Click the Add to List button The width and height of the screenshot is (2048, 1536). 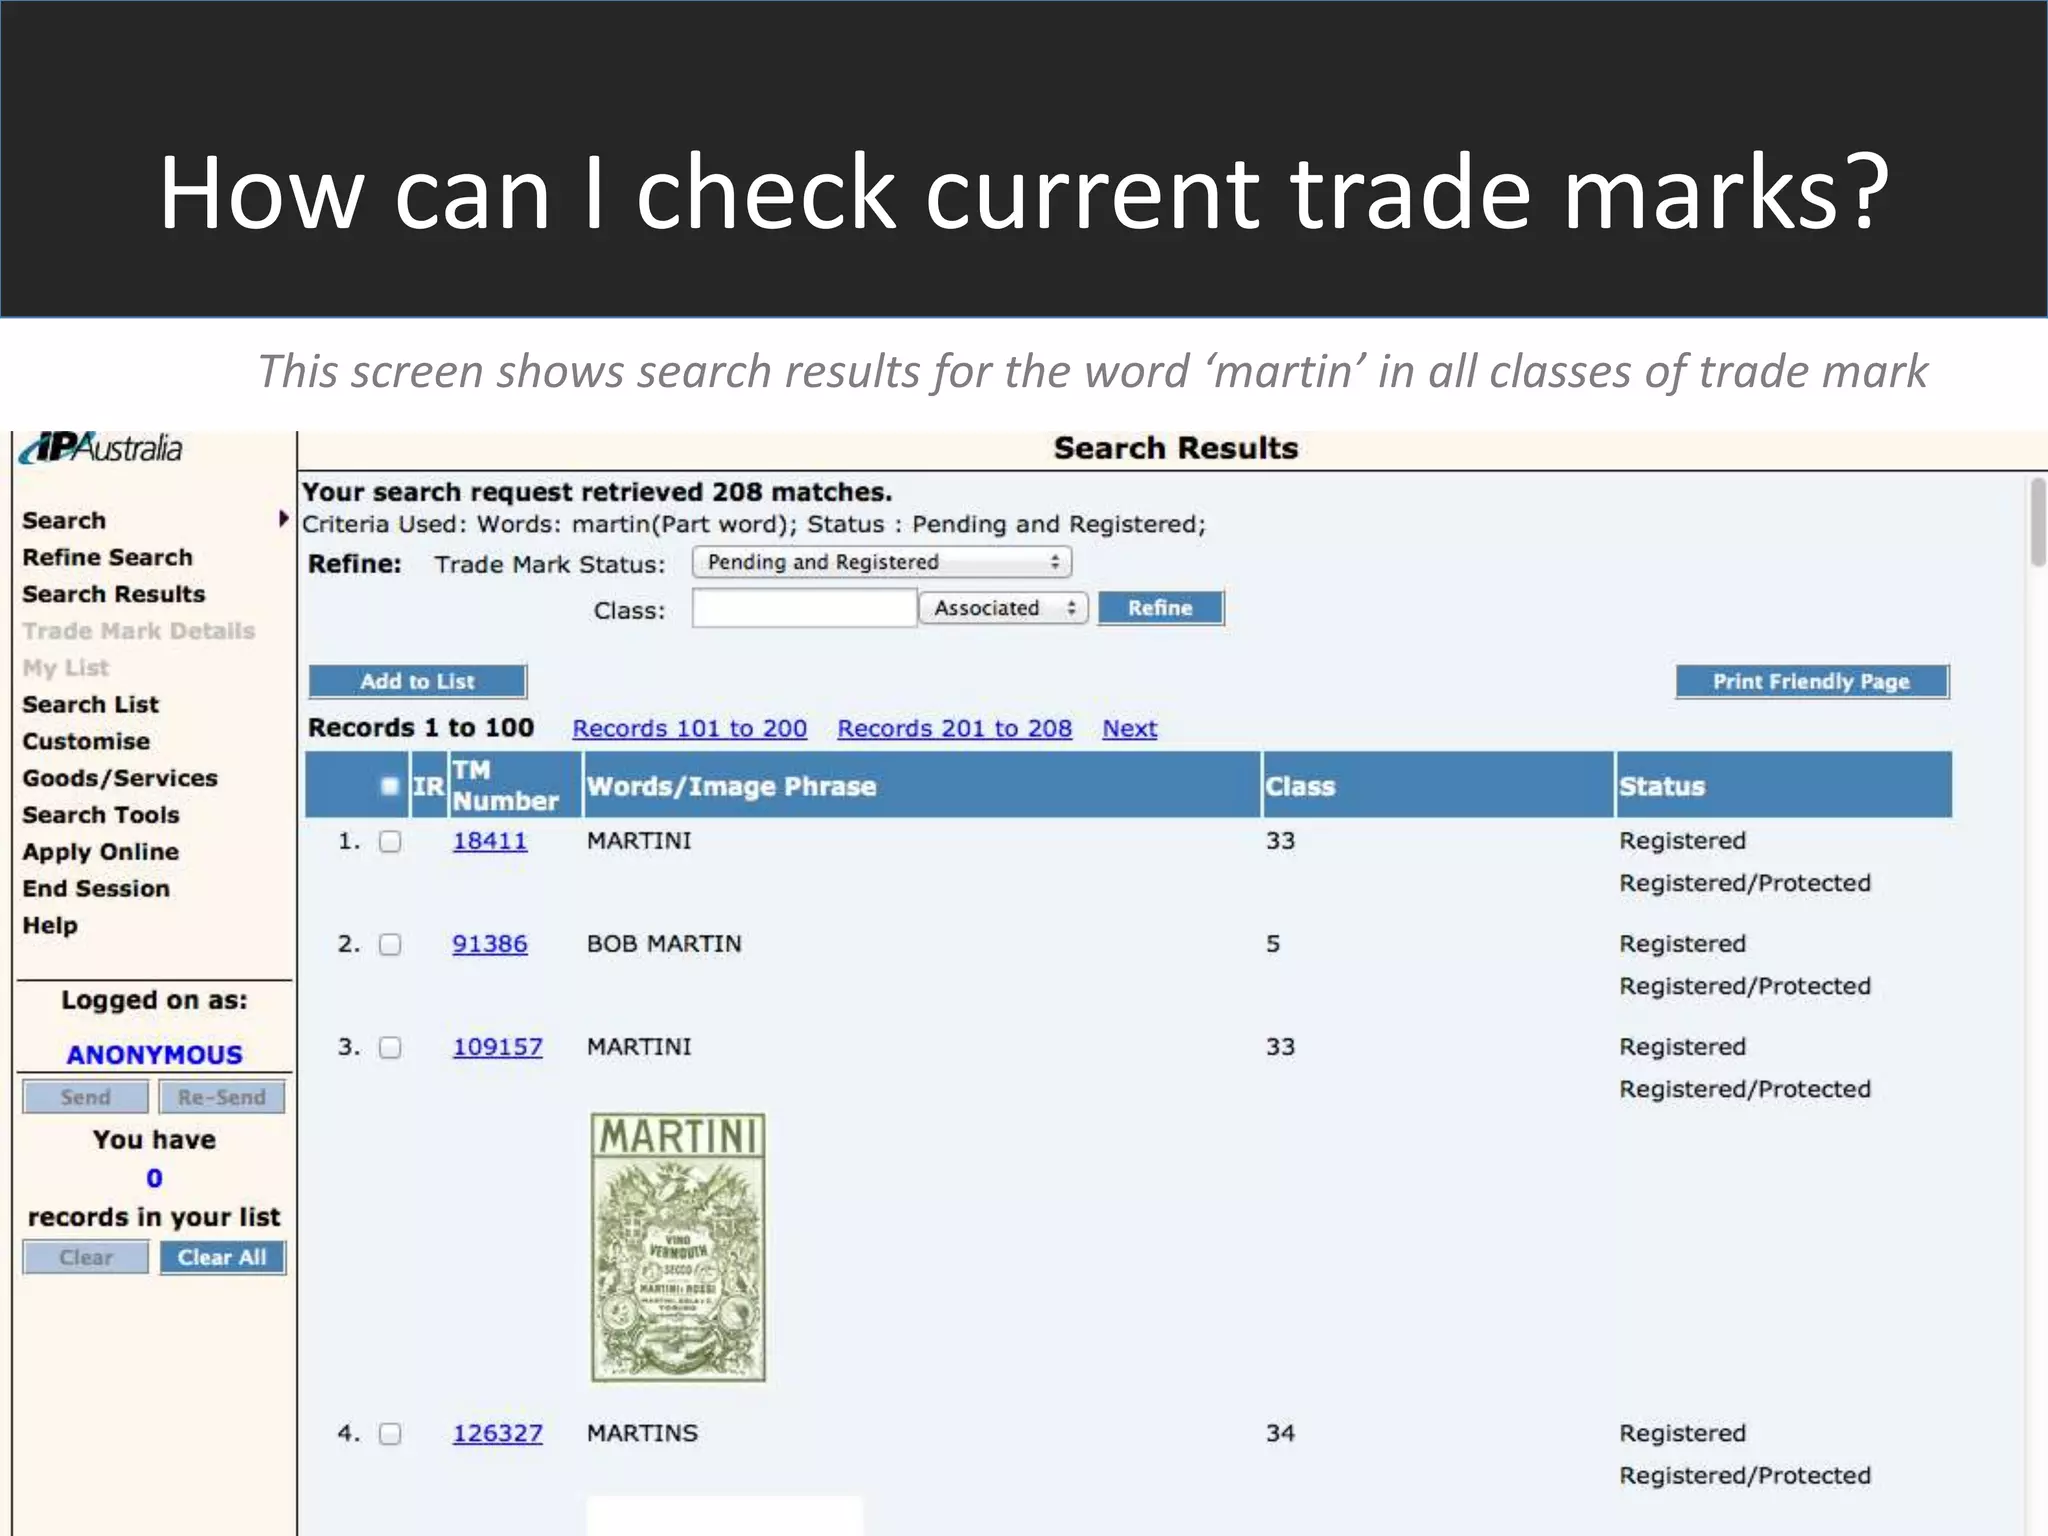click(x=417, y=681)
